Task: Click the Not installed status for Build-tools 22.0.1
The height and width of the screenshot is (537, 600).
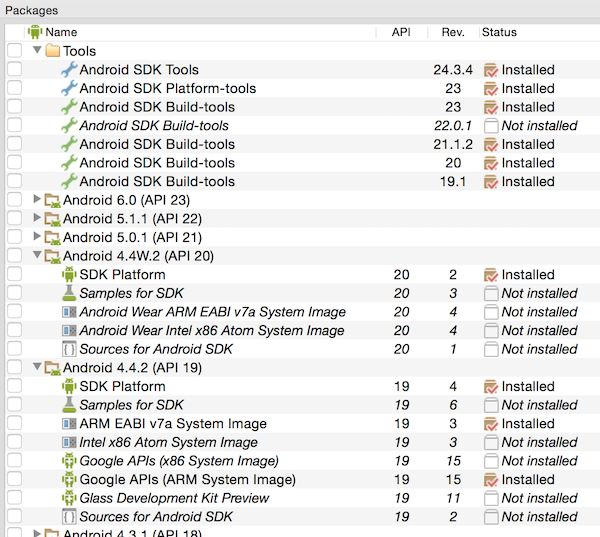Action: [x=540, y=126]
